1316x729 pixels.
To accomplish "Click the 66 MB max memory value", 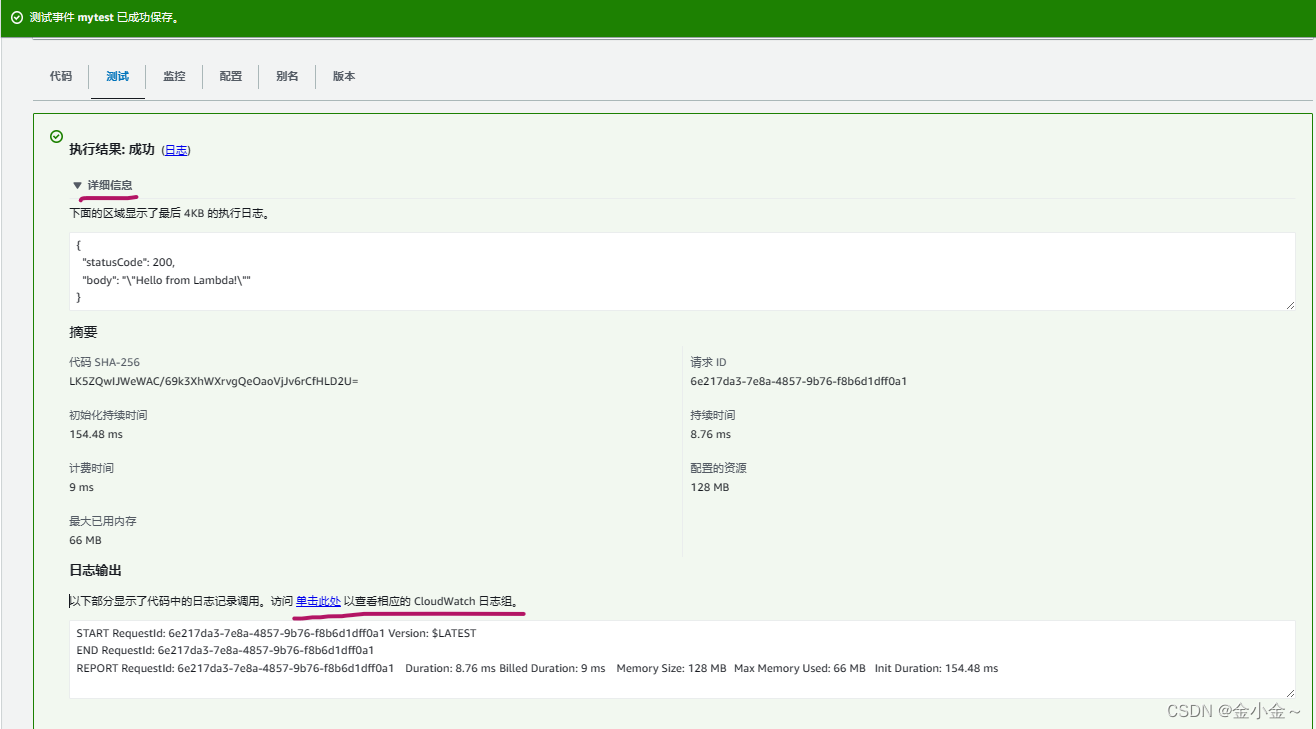I will pyautogui.click(x=85, y=540).
